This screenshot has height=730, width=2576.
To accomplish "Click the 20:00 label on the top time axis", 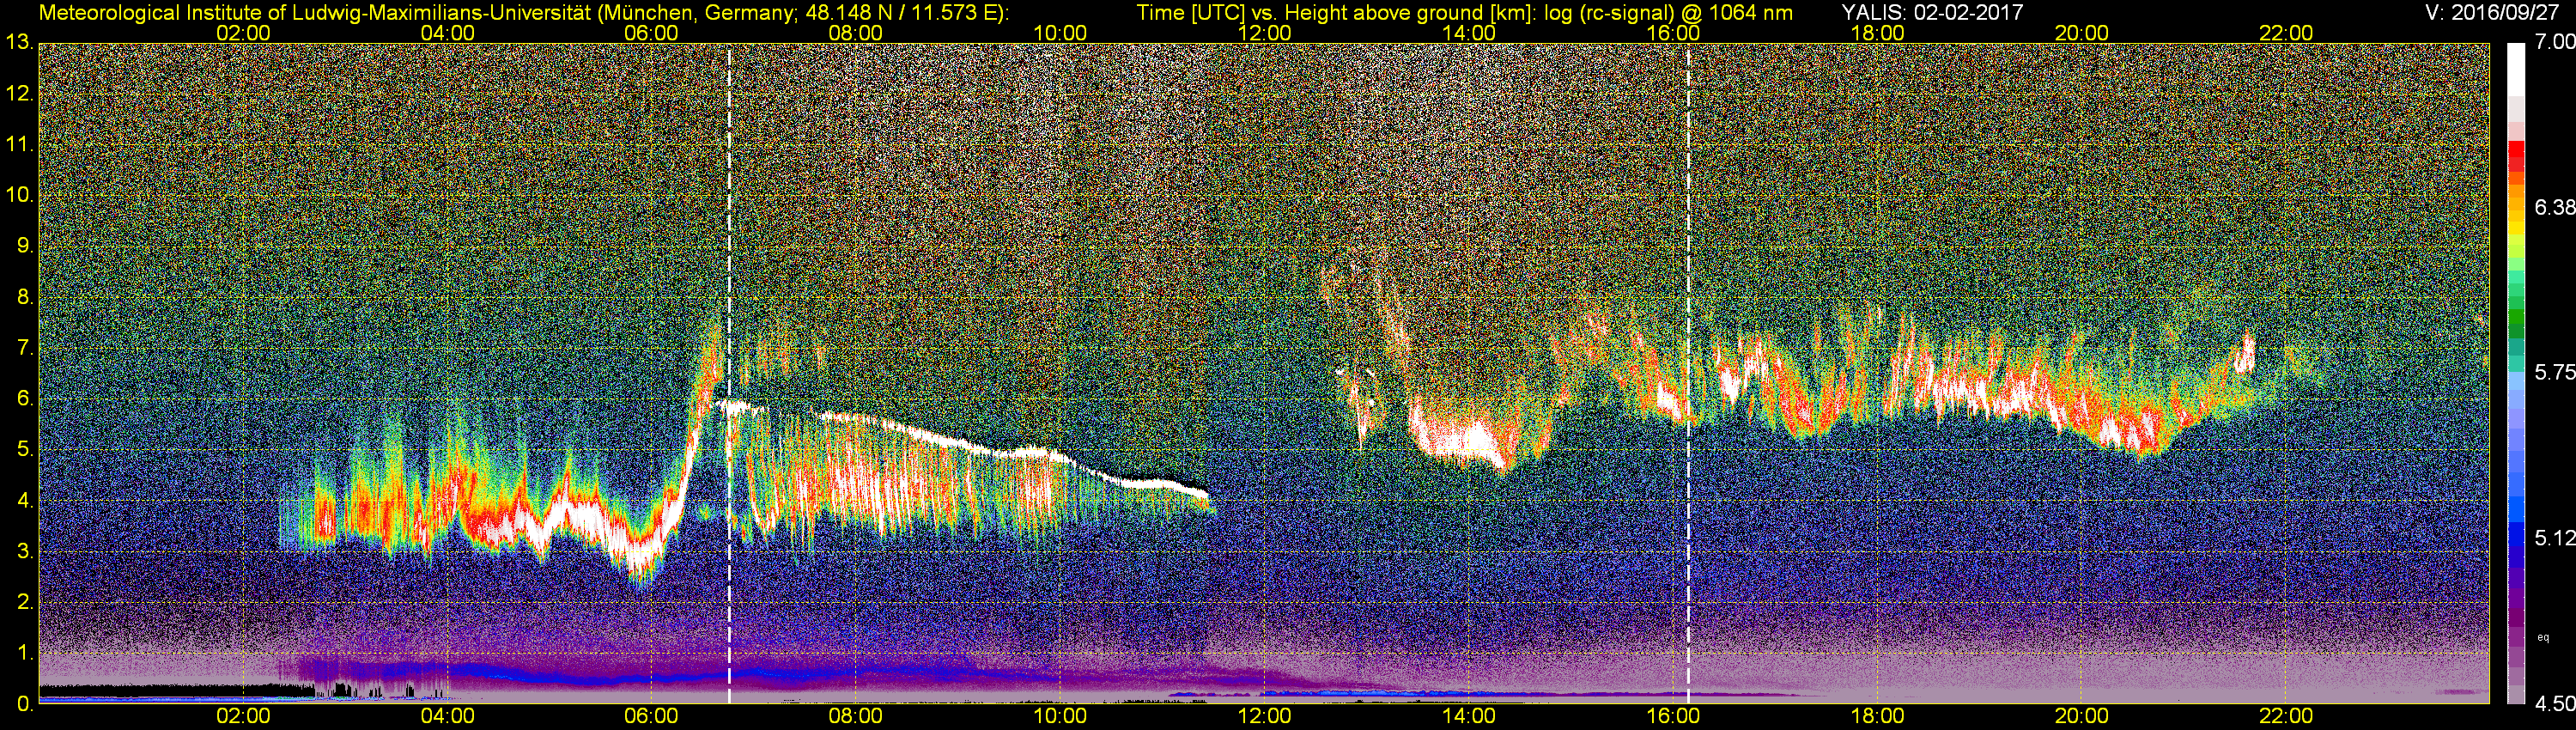I will [2082, 33].
